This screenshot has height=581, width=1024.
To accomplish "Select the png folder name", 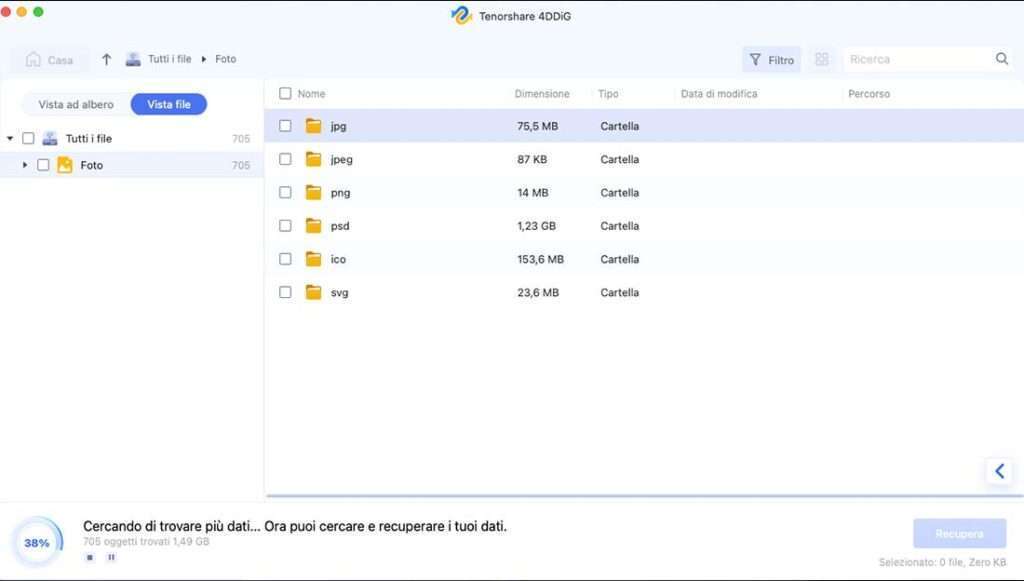I will click(x=340, y=193).
